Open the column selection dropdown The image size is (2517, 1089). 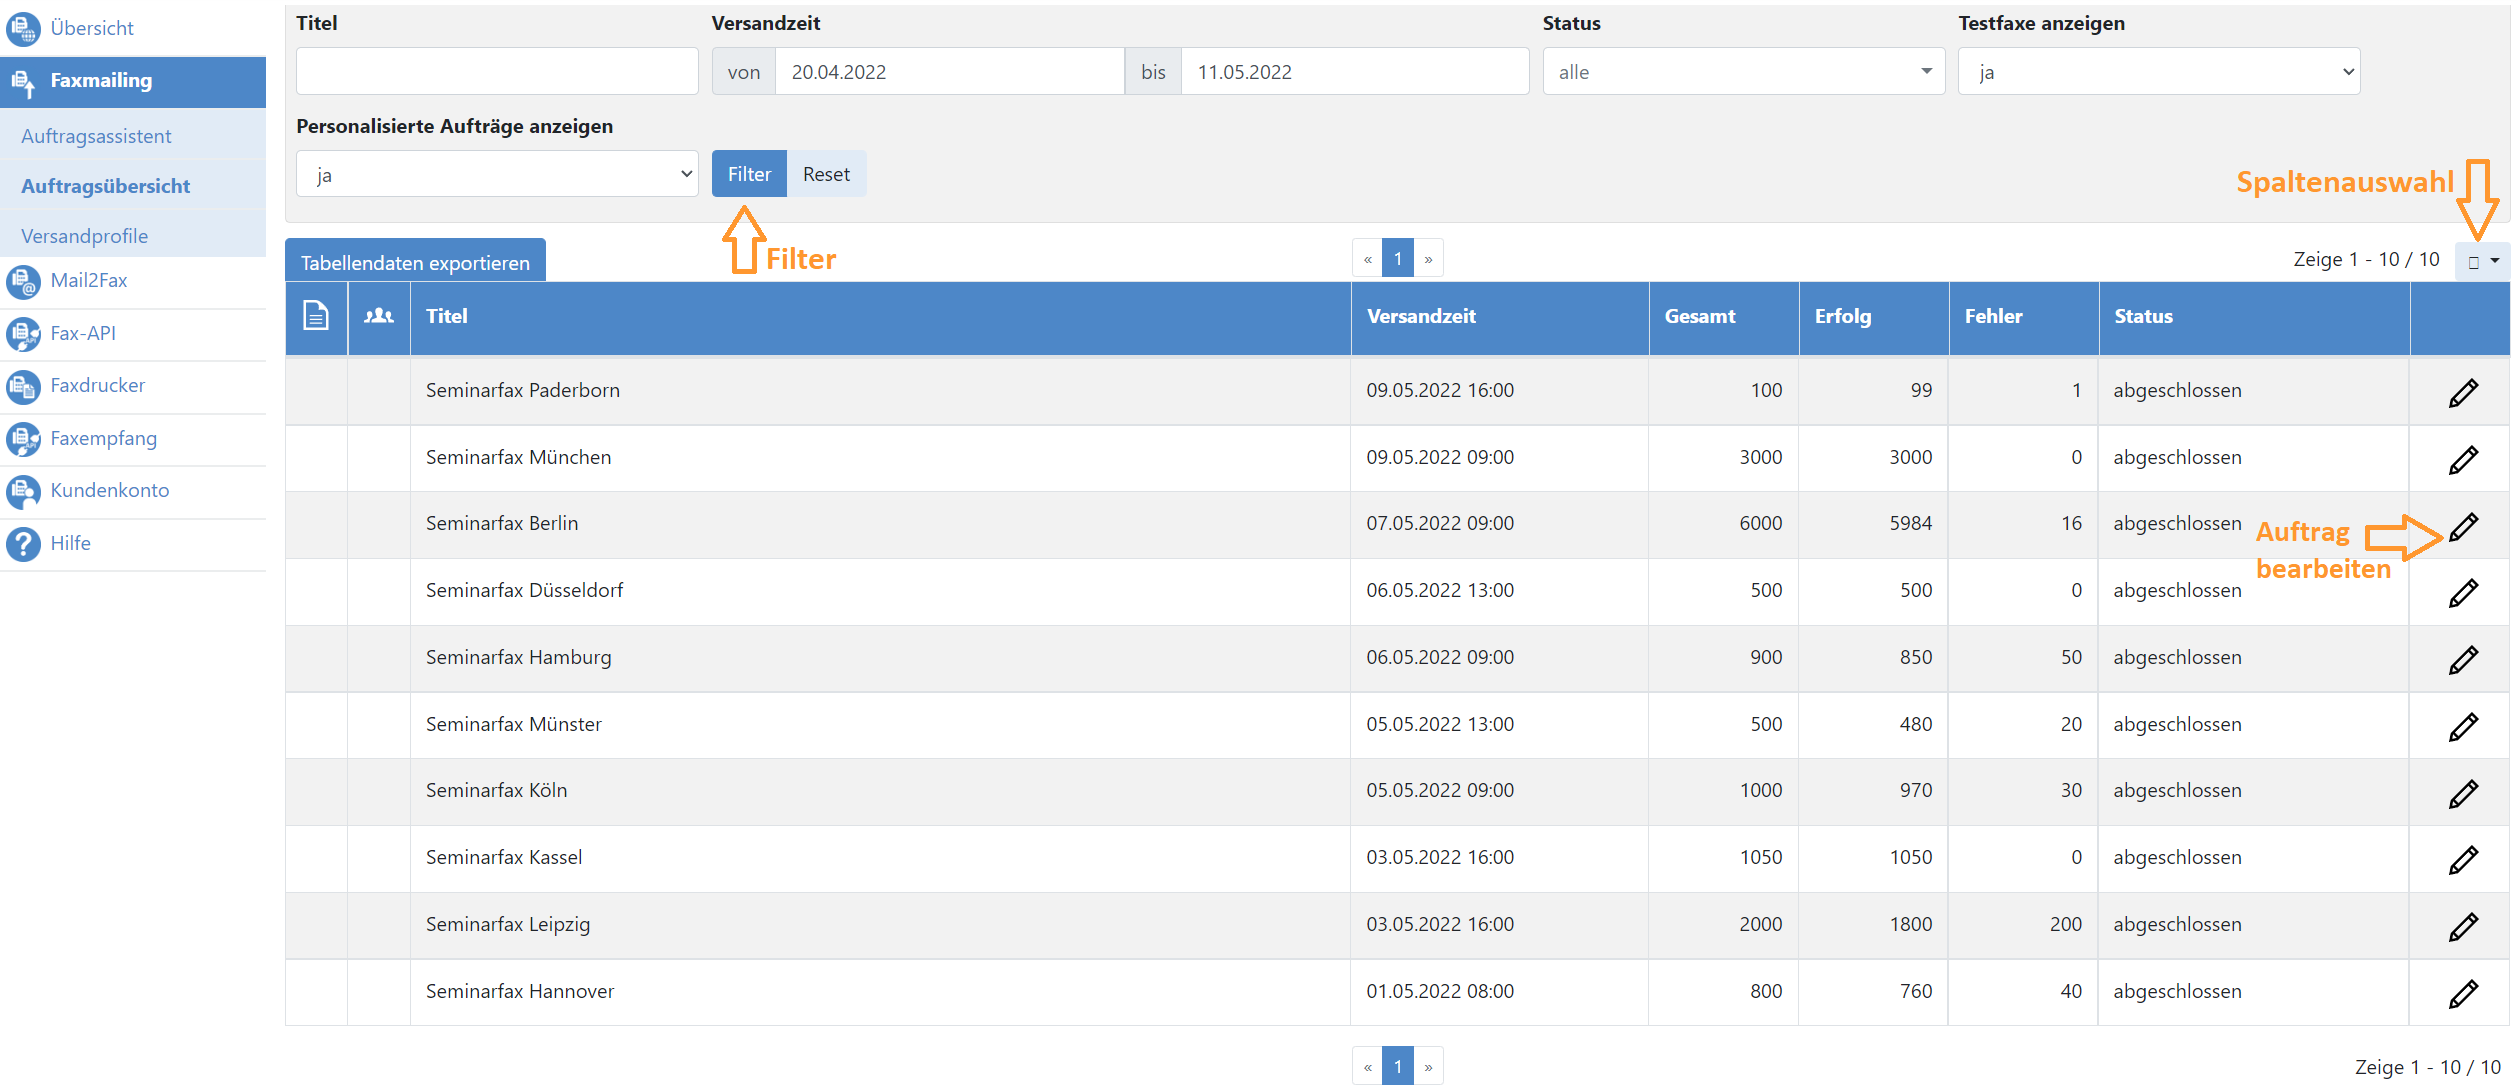pyautogui.click(x=2482, y=261)
